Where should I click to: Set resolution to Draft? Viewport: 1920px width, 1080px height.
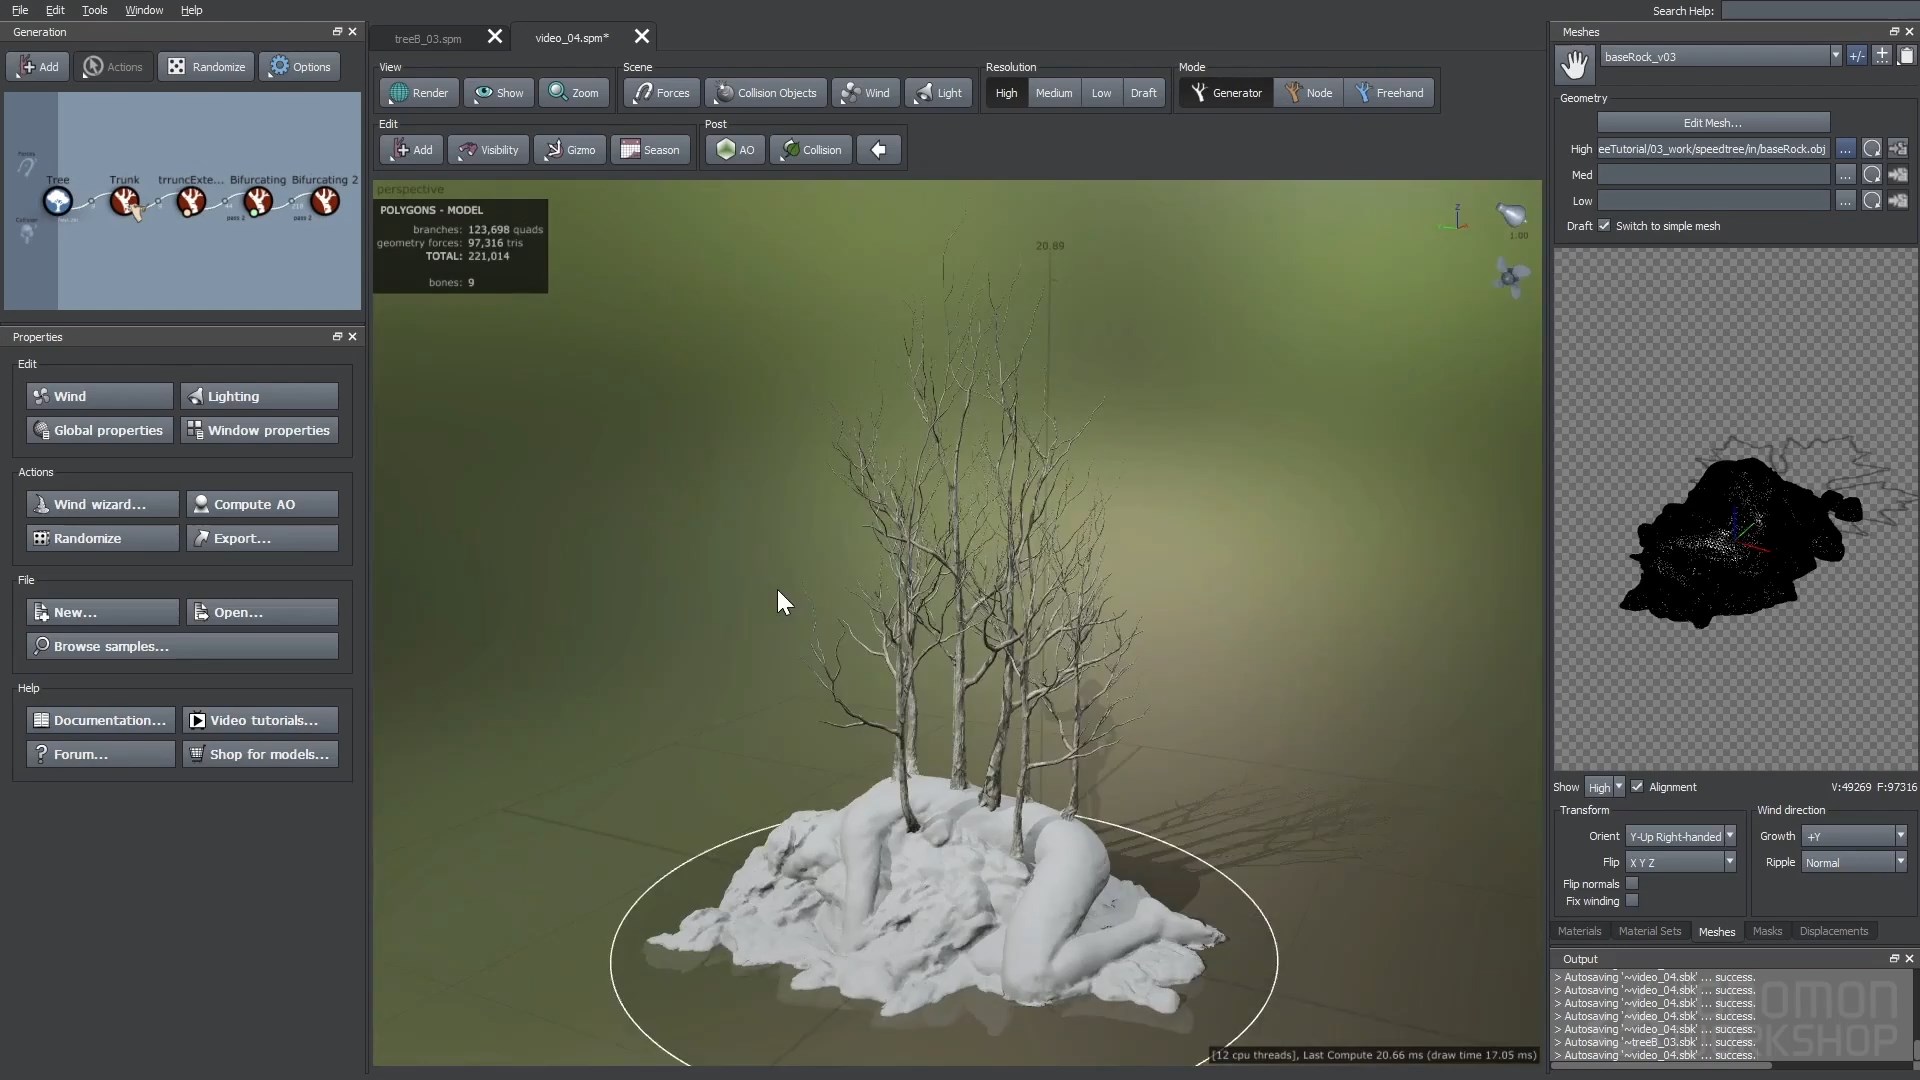click(1144, 92)
